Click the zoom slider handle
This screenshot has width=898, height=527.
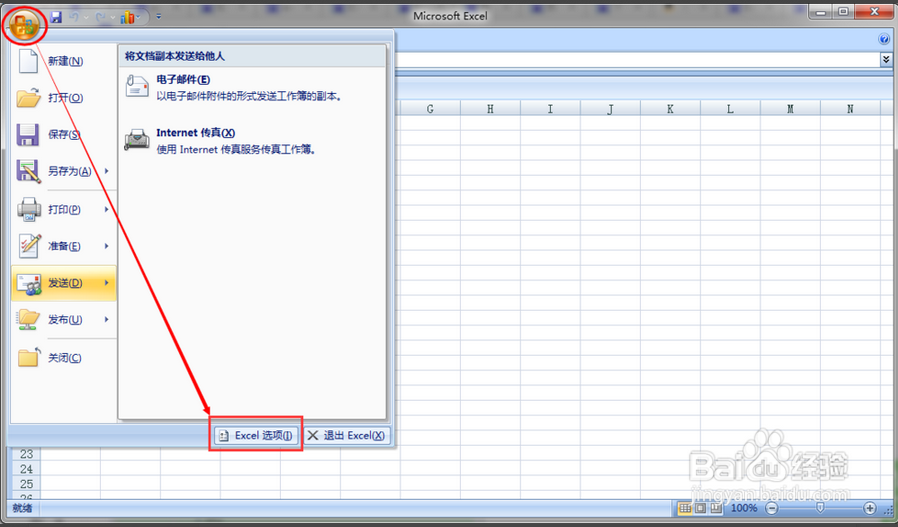coord(821,508)
